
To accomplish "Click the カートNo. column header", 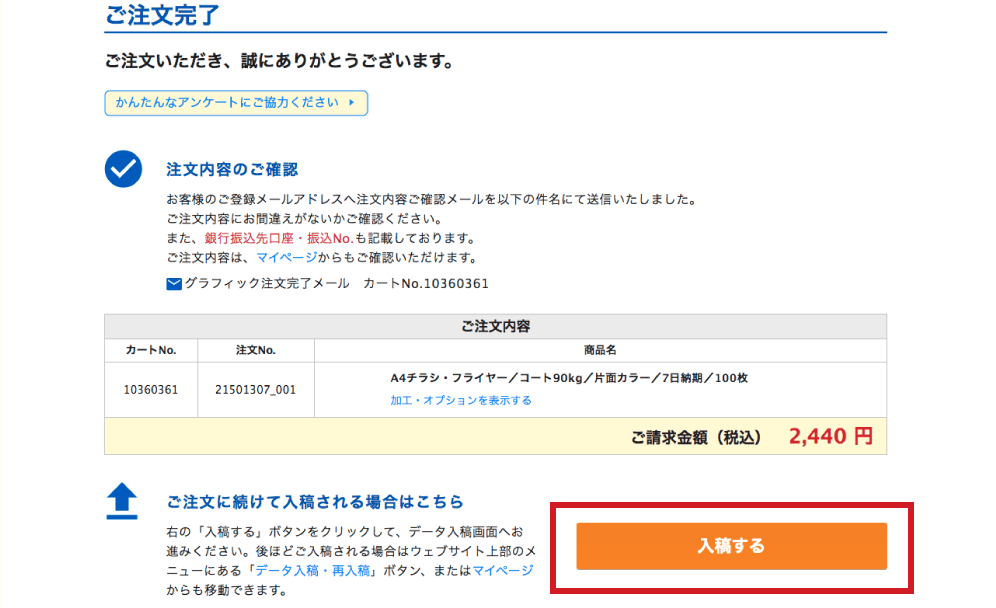I will click(x=151, y=350).
